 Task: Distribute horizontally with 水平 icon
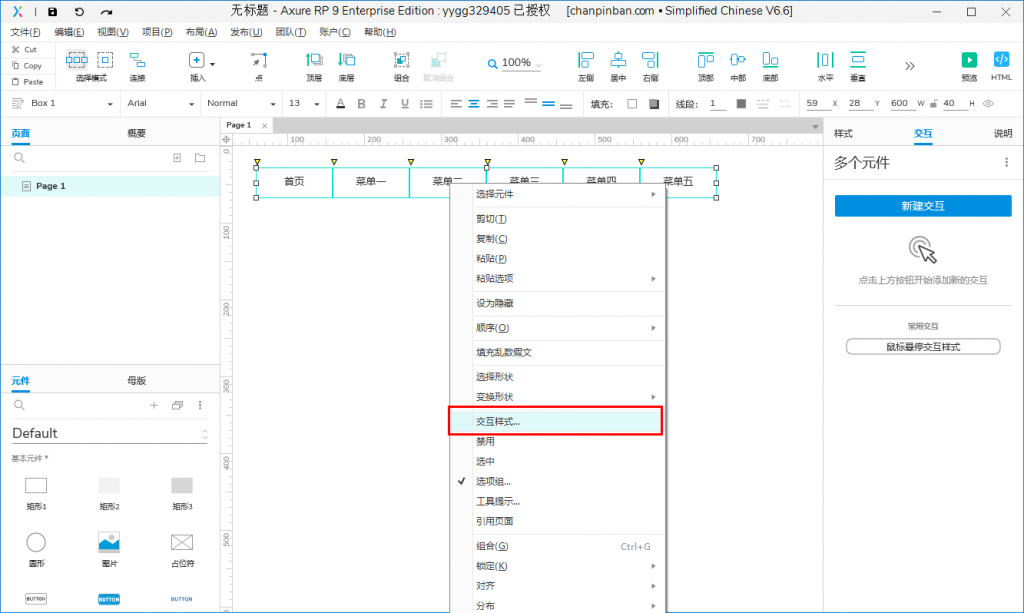click(x=825, y=60)
